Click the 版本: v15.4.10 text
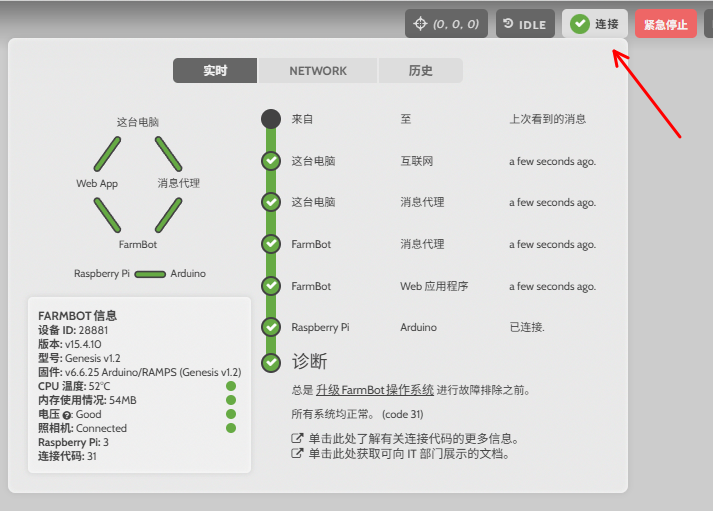 click(x=70, y=344)
